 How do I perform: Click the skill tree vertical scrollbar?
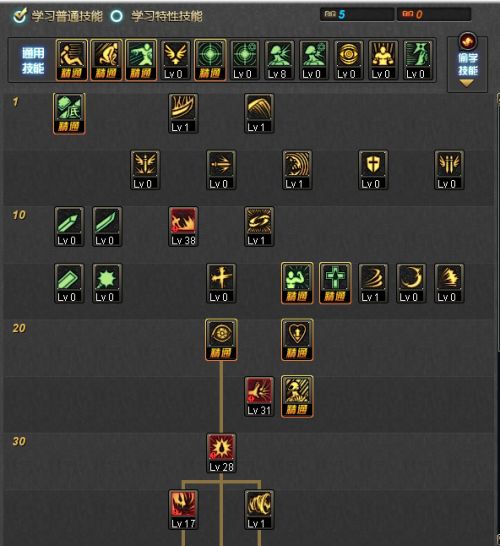pyautogui.click(x=498, y=319)
